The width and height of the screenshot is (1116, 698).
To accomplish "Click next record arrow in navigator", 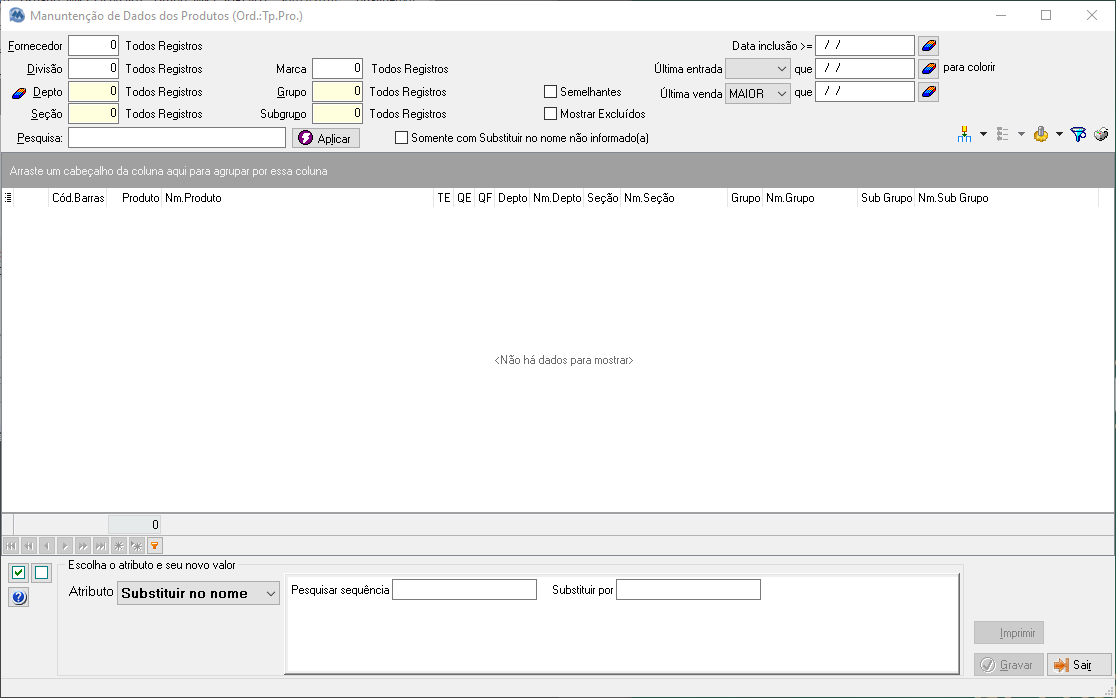I will click(65, 546).
